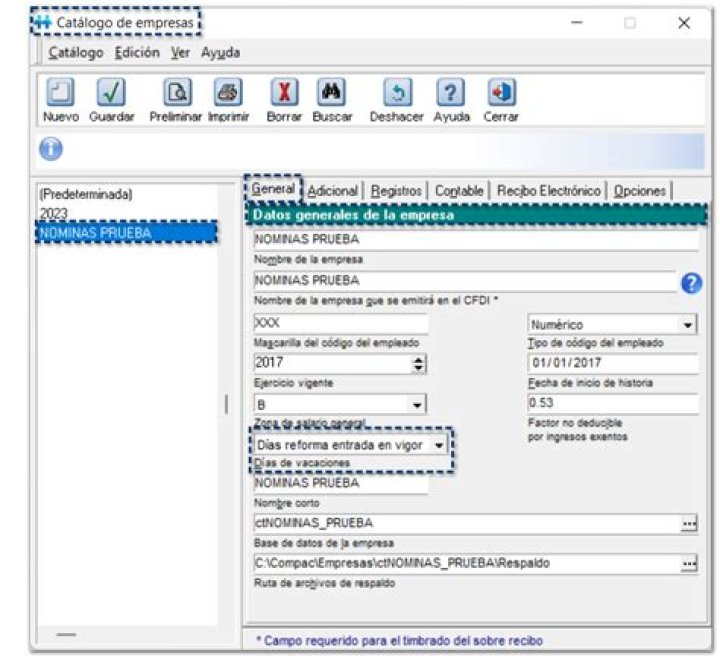720x659 pixels.
Task: Open the Ayuda help toolbar icon
Action: [x=451, y=93]
